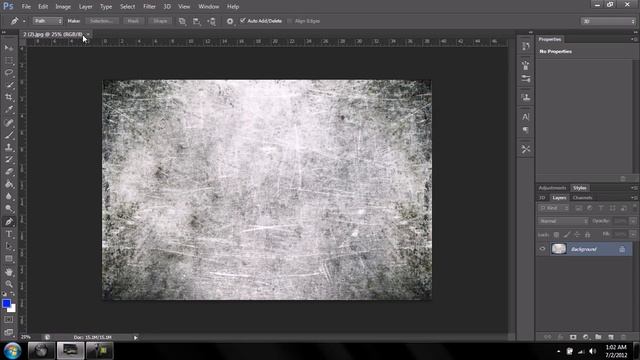Toggle Lock image pixels brush icon
The width and height of the screenshot is (640, 360).
click(567, 235)
